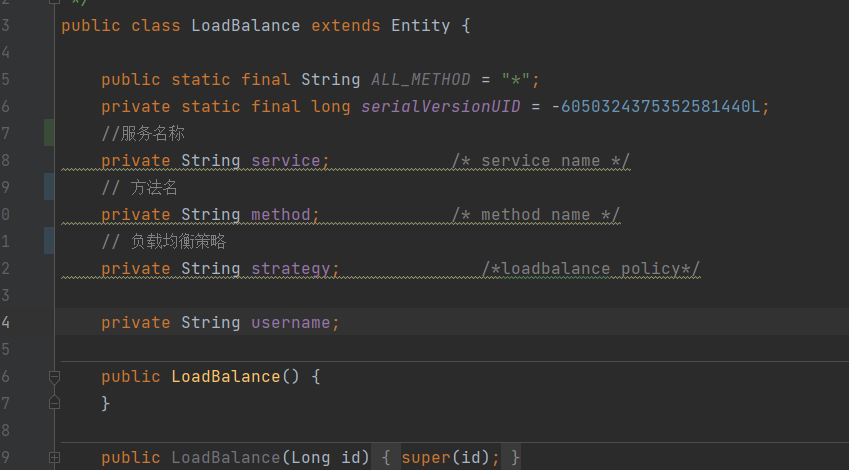Click the /*loadbalance policy*/ comment
849x470 pixels.
point(590,268)
